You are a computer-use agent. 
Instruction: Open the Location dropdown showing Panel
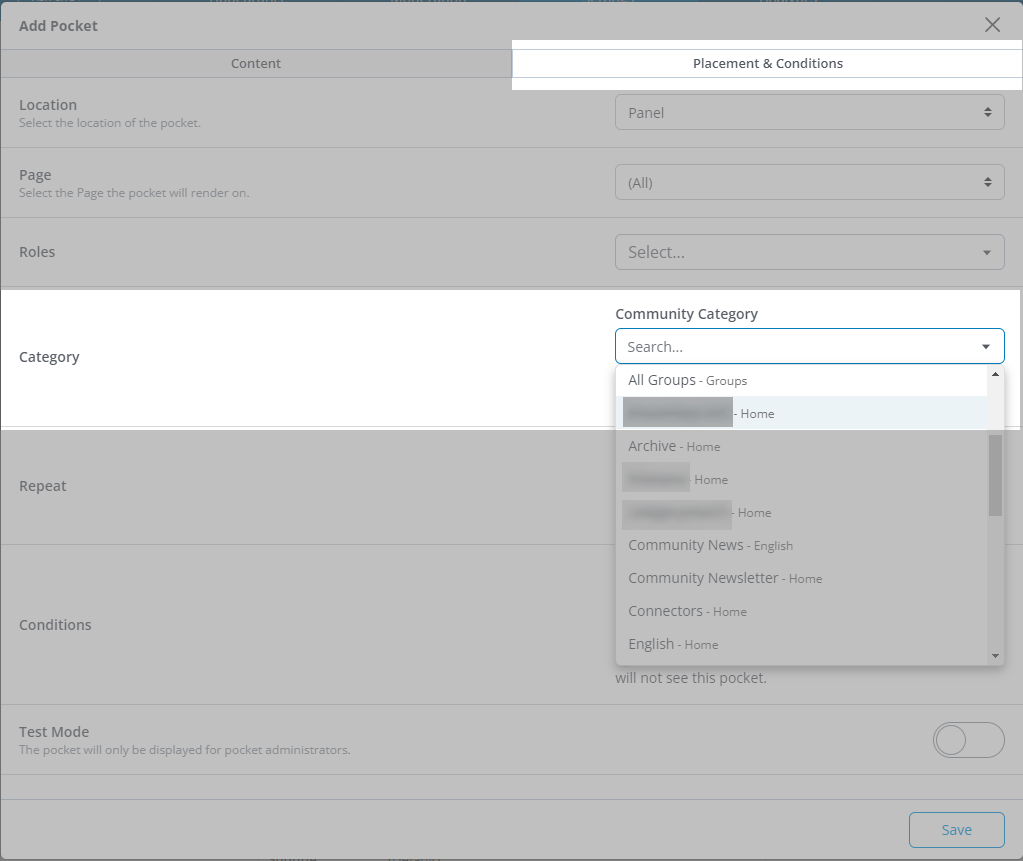pos(809,113)
